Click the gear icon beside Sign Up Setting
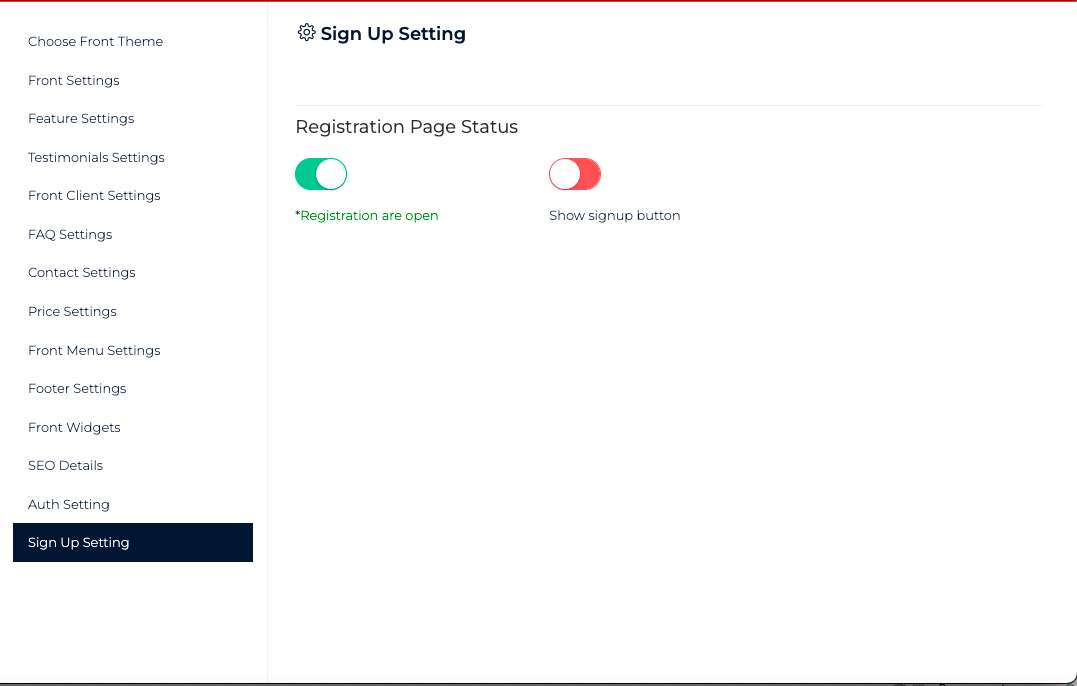 pos(306,32)
